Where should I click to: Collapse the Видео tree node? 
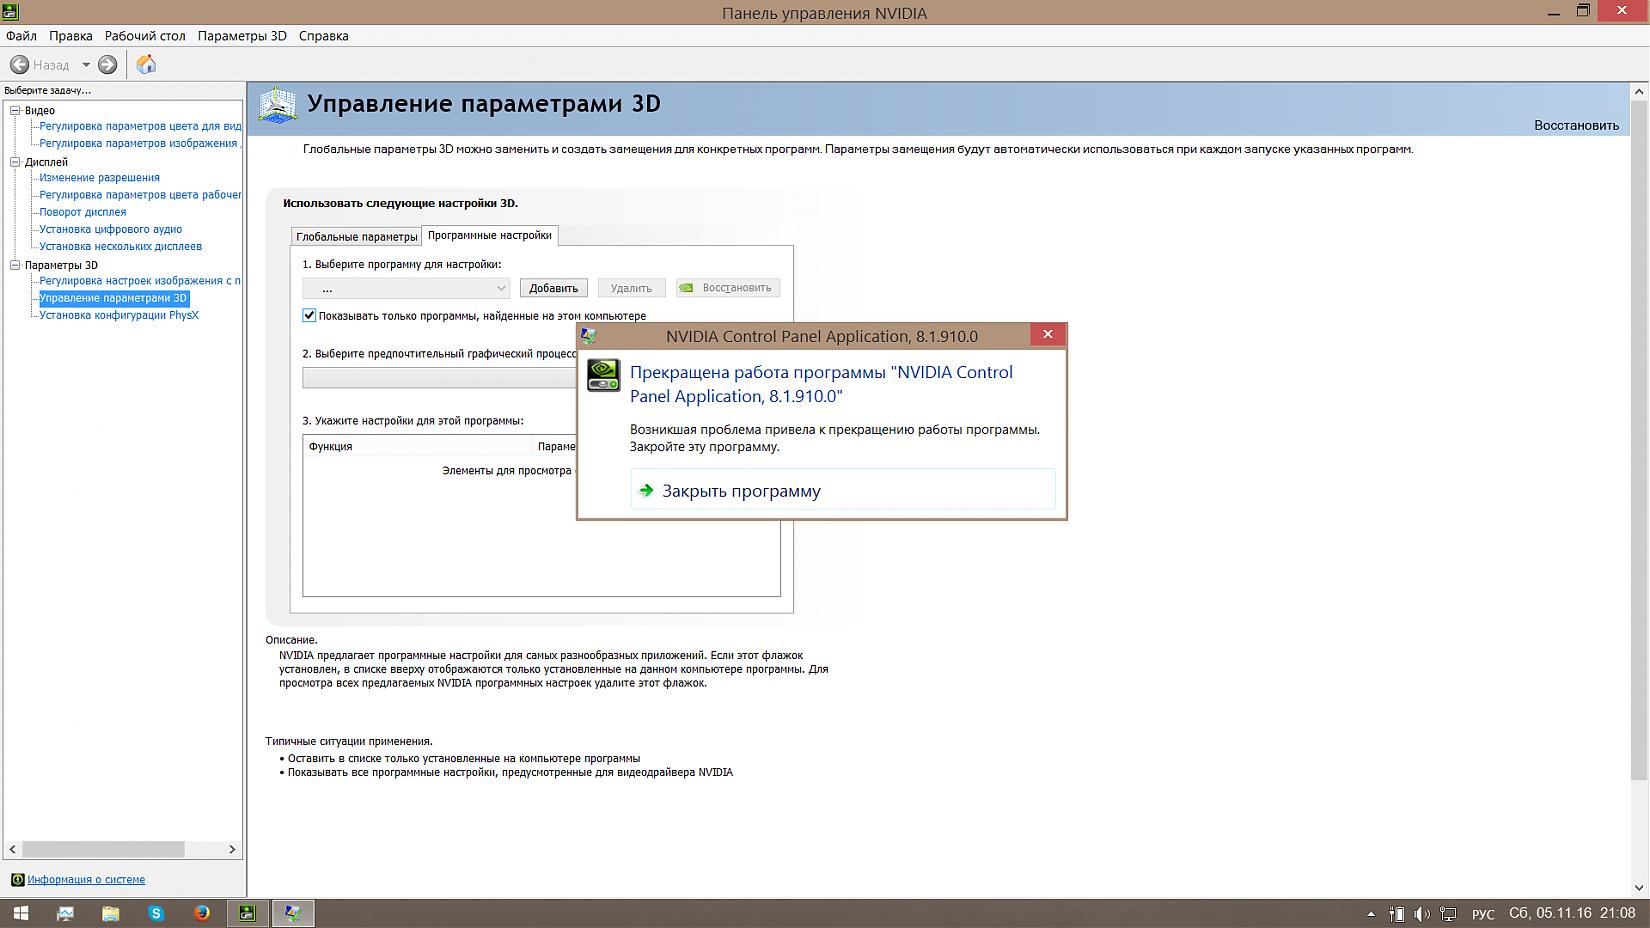pyautogui.click(x=15, y=110)
